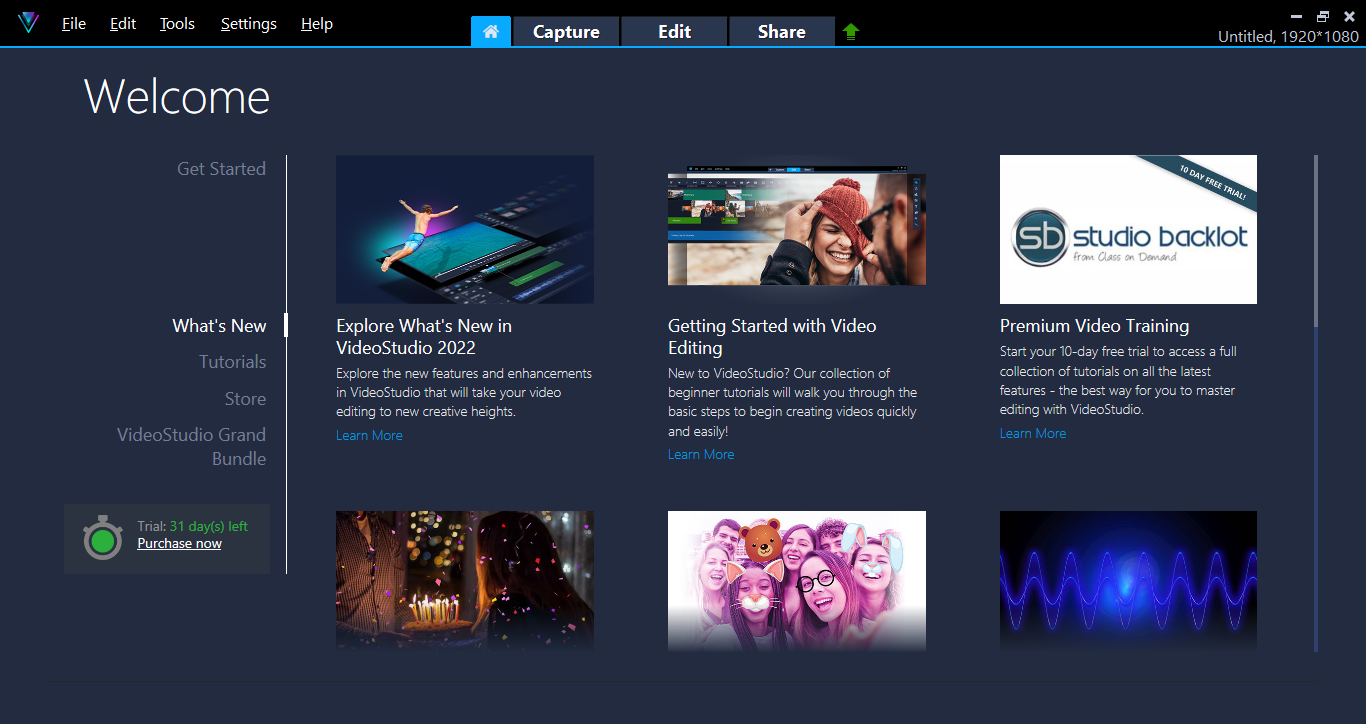Click the Purchase now link
The height and width of the screenshot is (724, 1366).
179,544
